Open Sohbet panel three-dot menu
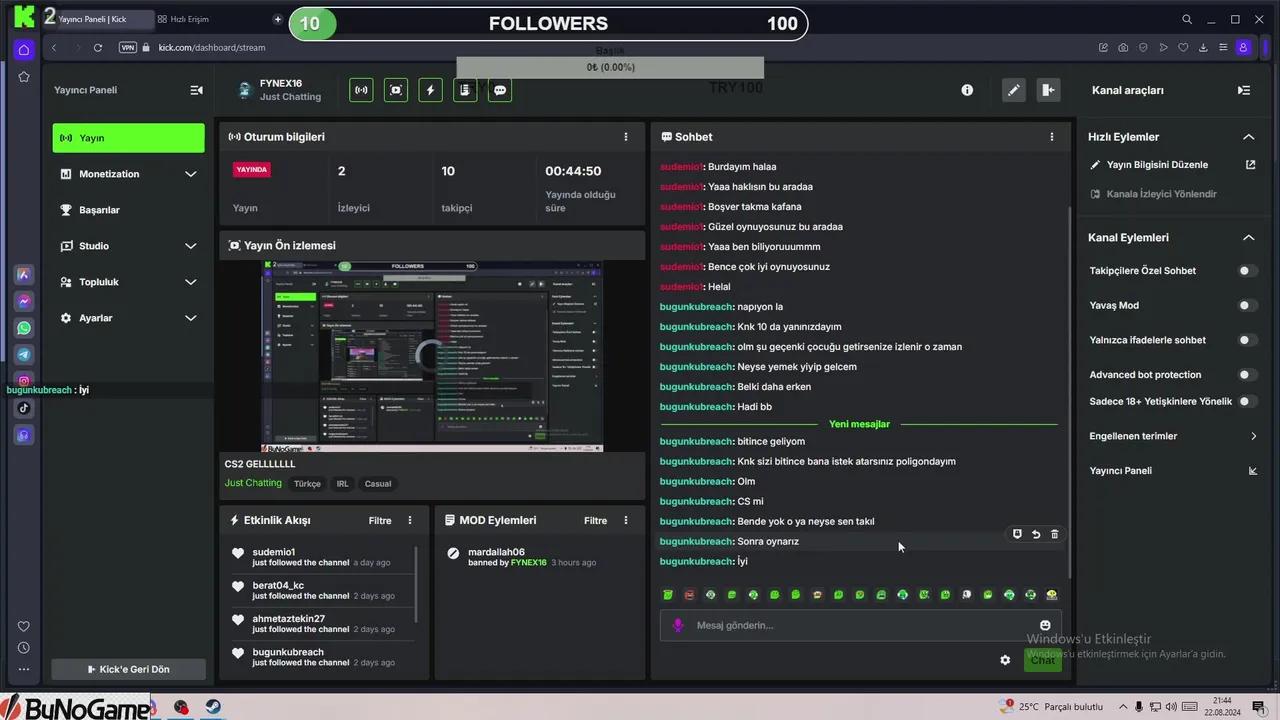Image resolution: width=1280 pixels, height=720 pixels. coord(1051,137)
